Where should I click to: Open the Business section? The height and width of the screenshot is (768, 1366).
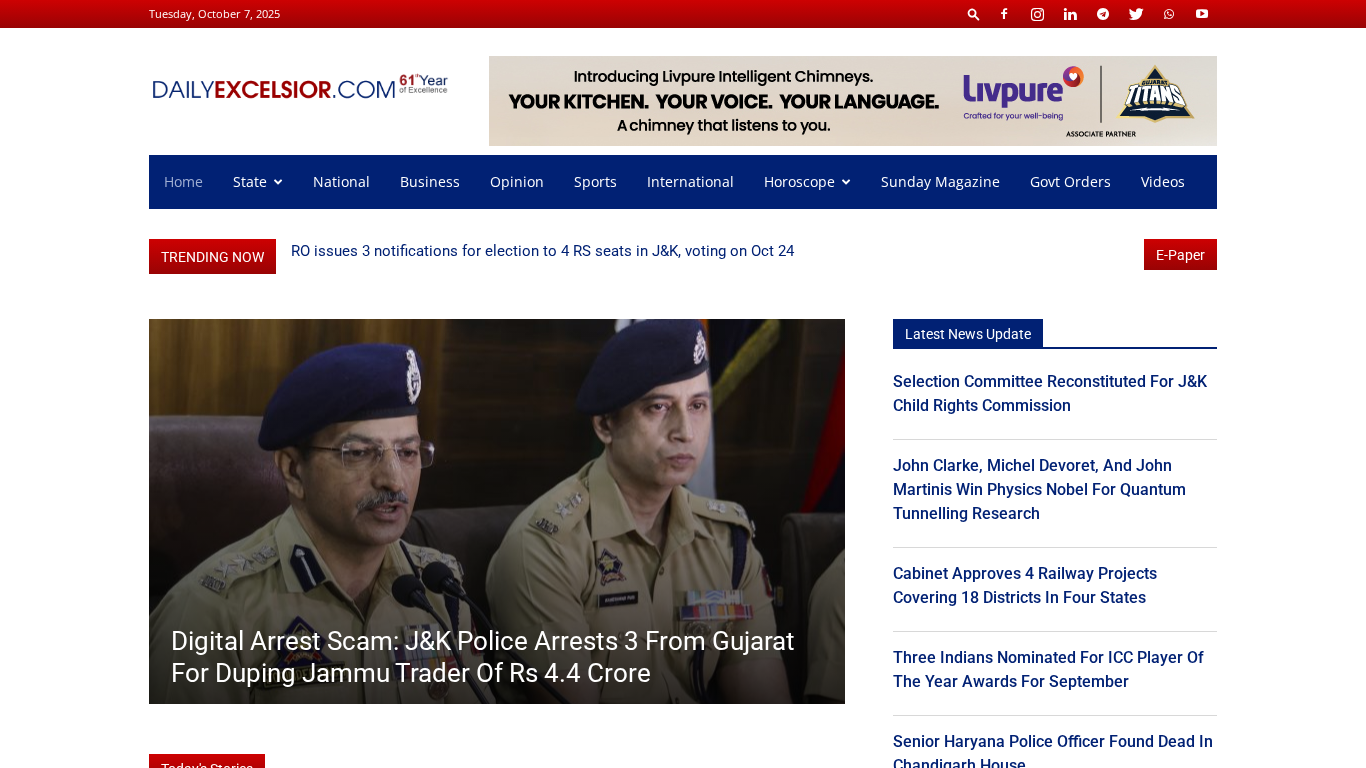(x=430, y=182)
